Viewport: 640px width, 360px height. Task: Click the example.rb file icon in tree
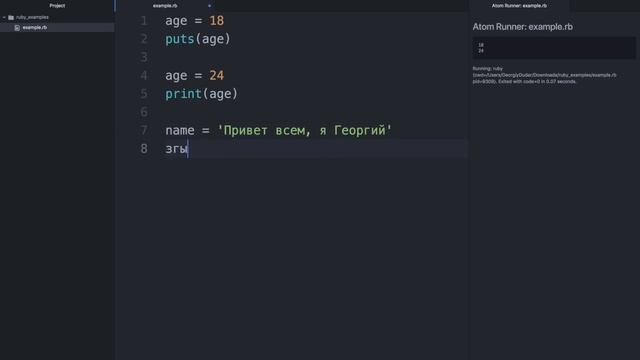point(17,28)
